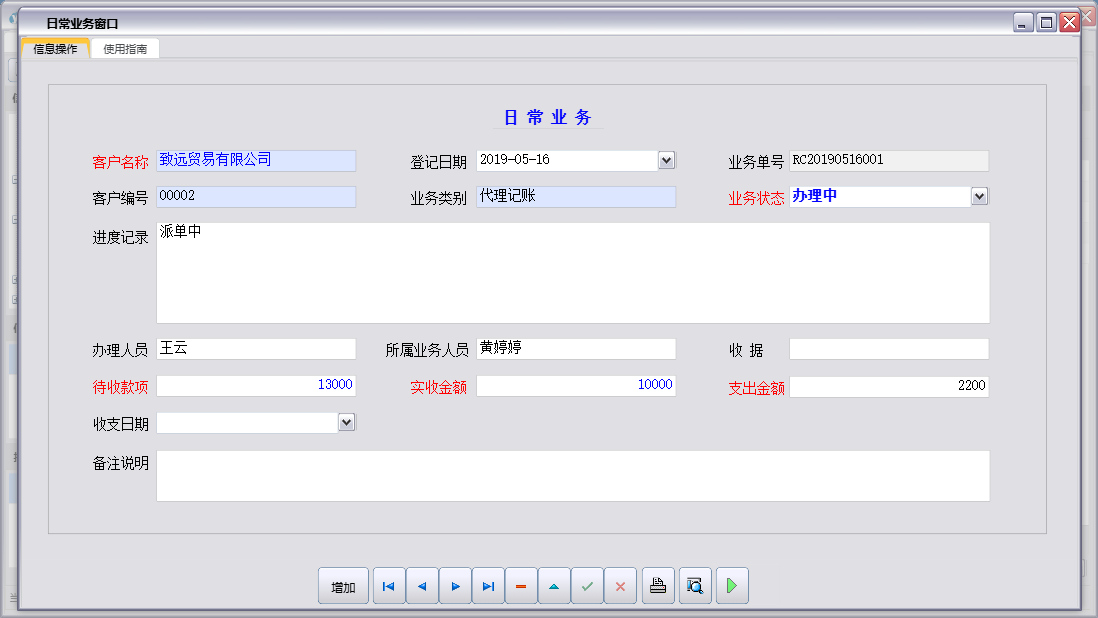Screen dimensions: 1098x618
Task: Jump to the first record
Action: coord(388,586)
